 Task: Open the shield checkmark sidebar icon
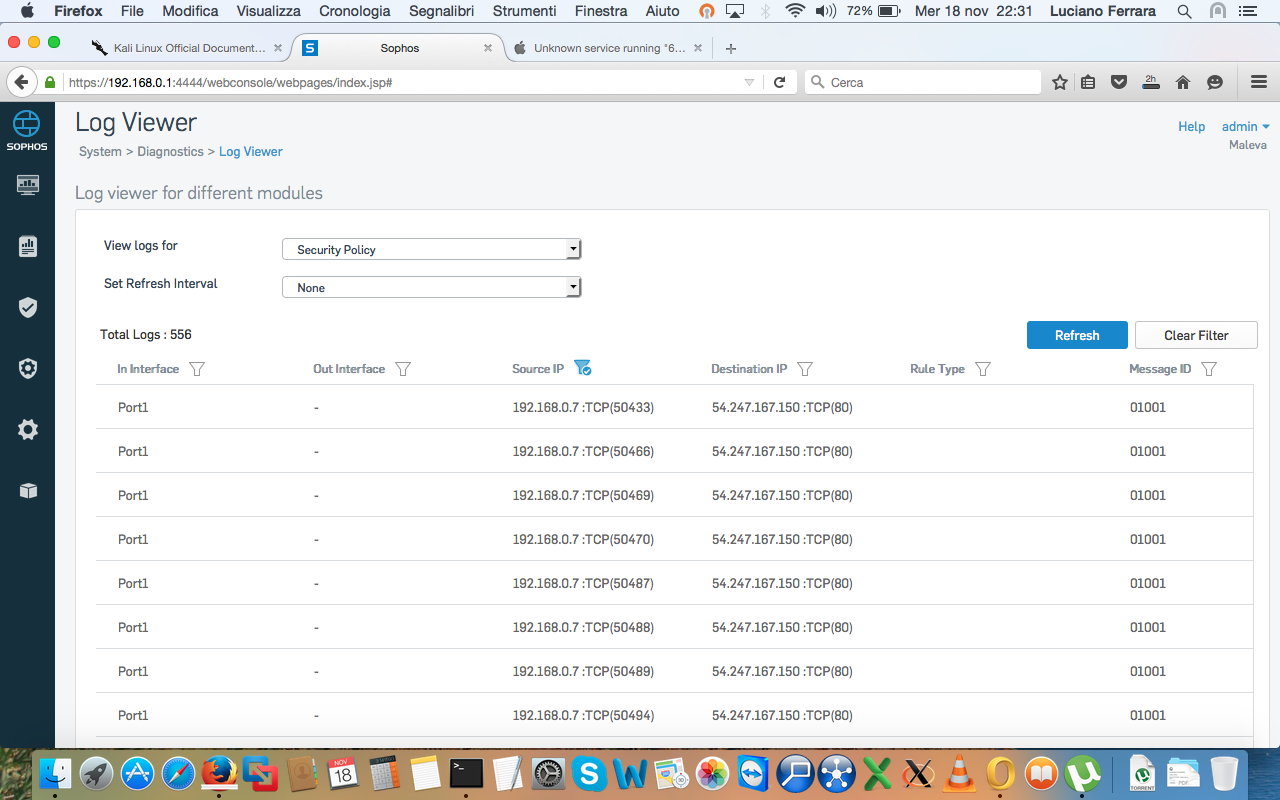(28, 307)
